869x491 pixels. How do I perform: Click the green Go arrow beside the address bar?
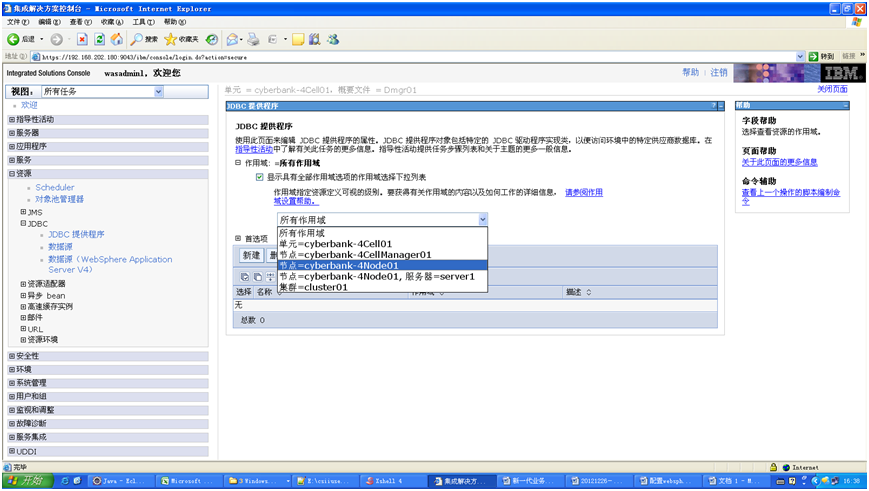pos(814,57)
